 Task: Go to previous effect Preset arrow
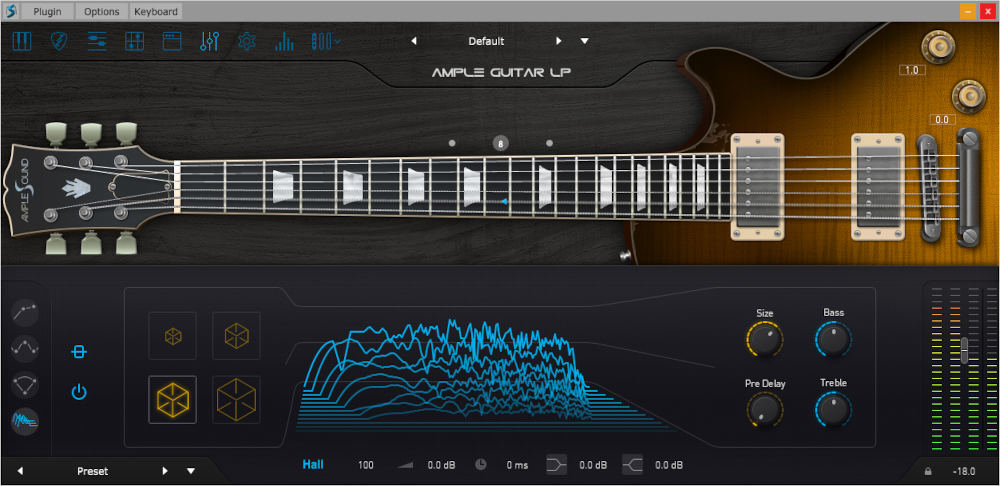click(20, 471)
